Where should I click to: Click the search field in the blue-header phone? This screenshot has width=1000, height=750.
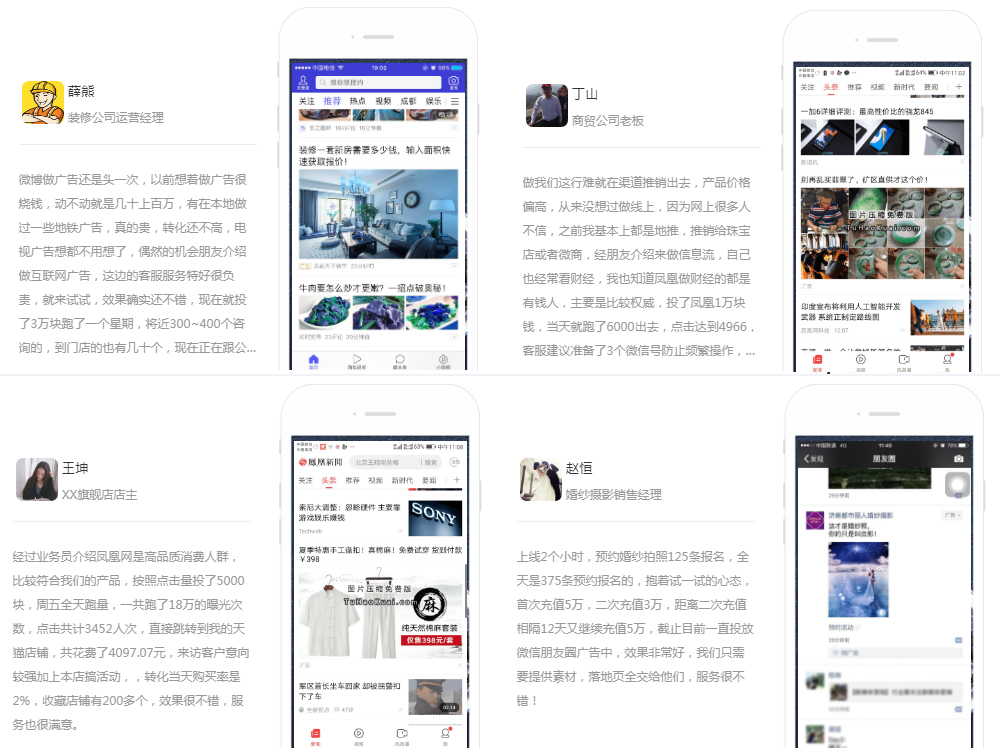(379, 82)
